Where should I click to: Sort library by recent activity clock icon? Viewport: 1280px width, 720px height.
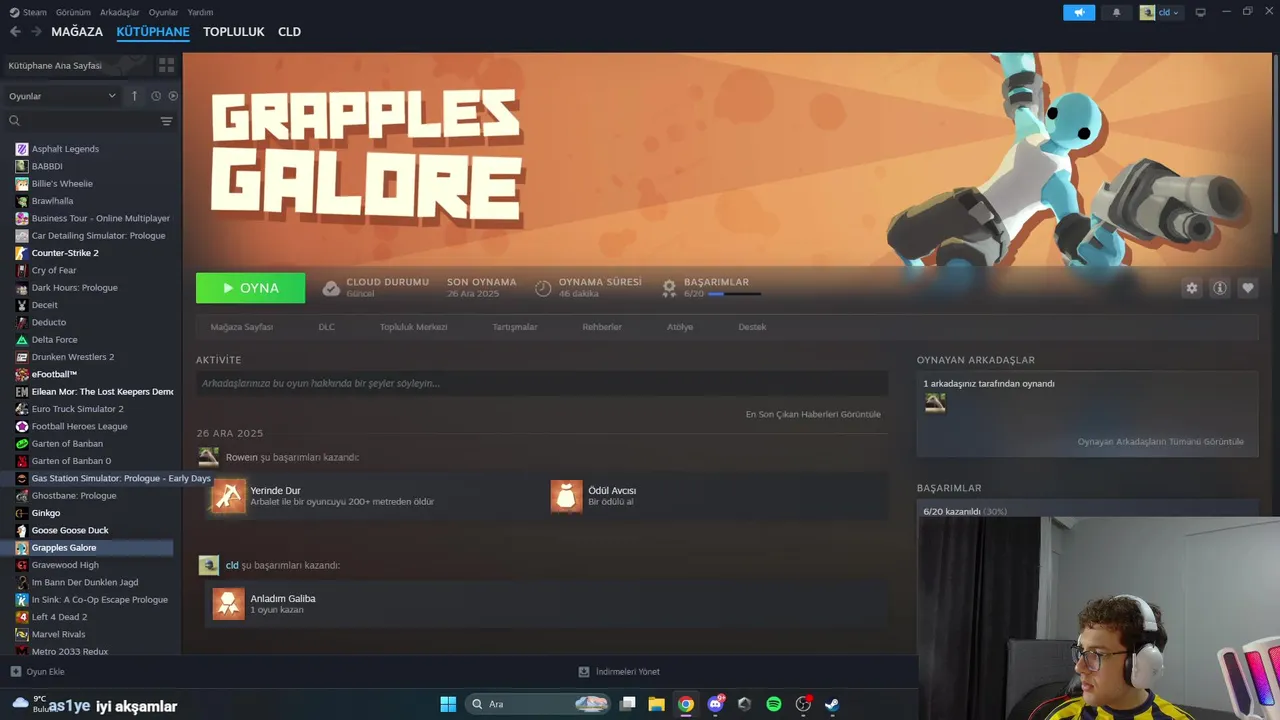click(156, 96)
